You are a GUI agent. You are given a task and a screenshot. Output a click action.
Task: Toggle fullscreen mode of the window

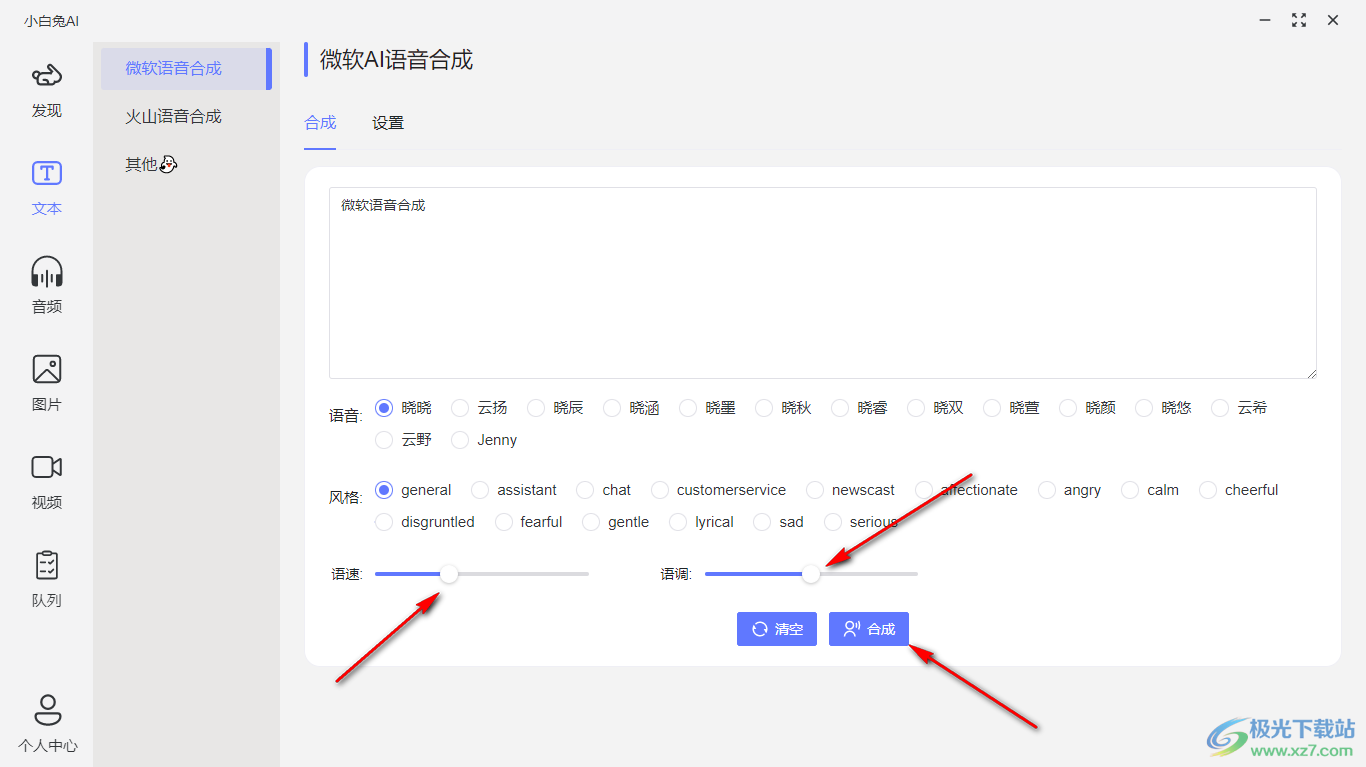point(1299,20)
